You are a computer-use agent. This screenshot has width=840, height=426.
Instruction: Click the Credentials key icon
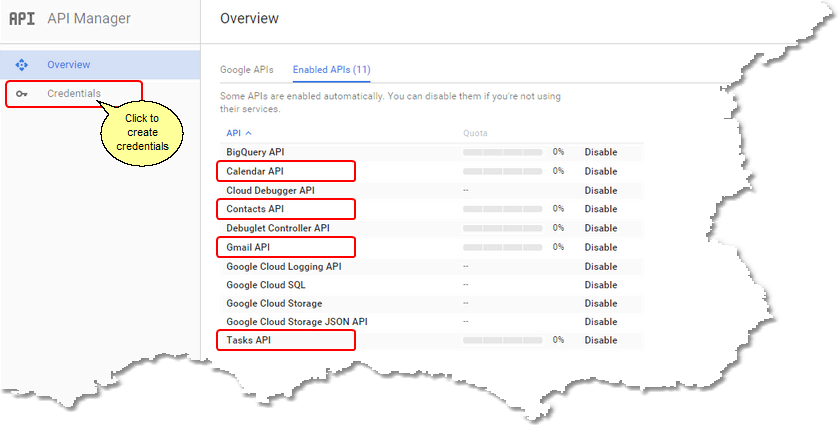pos(21,94)
